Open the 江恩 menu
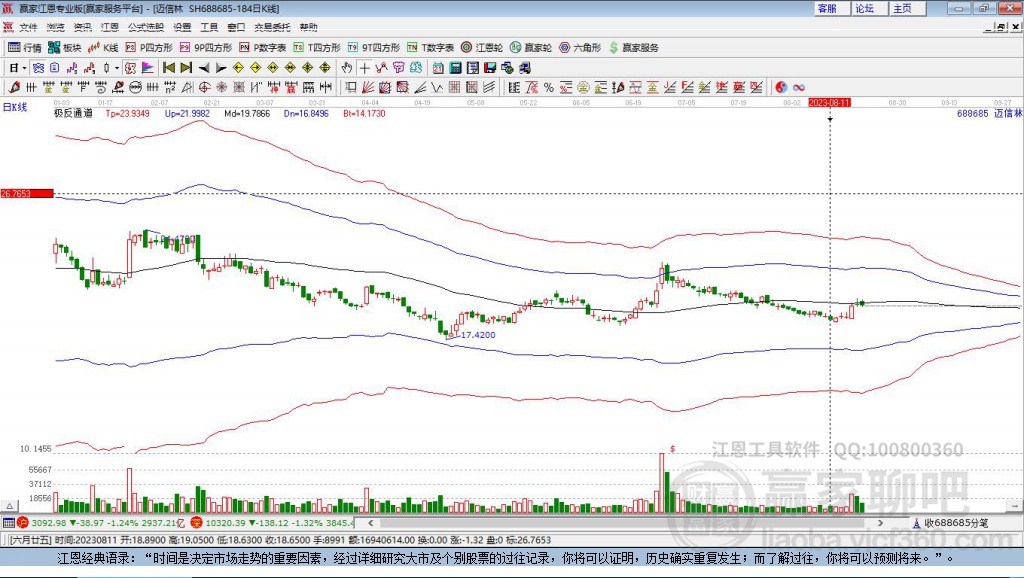1024x578 pixels. pyautogui.click(x=110, y=27)
